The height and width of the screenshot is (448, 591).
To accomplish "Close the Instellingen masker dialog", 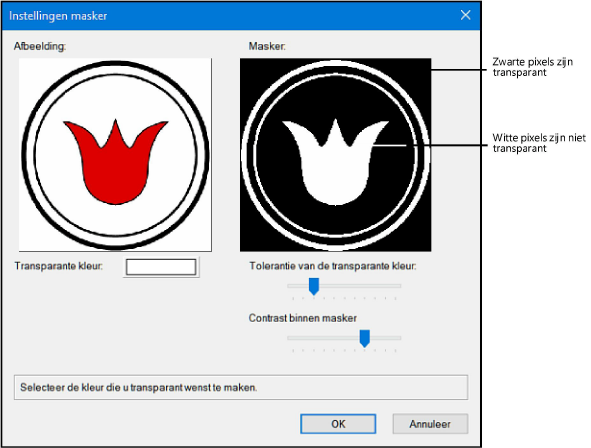I will click(x=465, y=15).
